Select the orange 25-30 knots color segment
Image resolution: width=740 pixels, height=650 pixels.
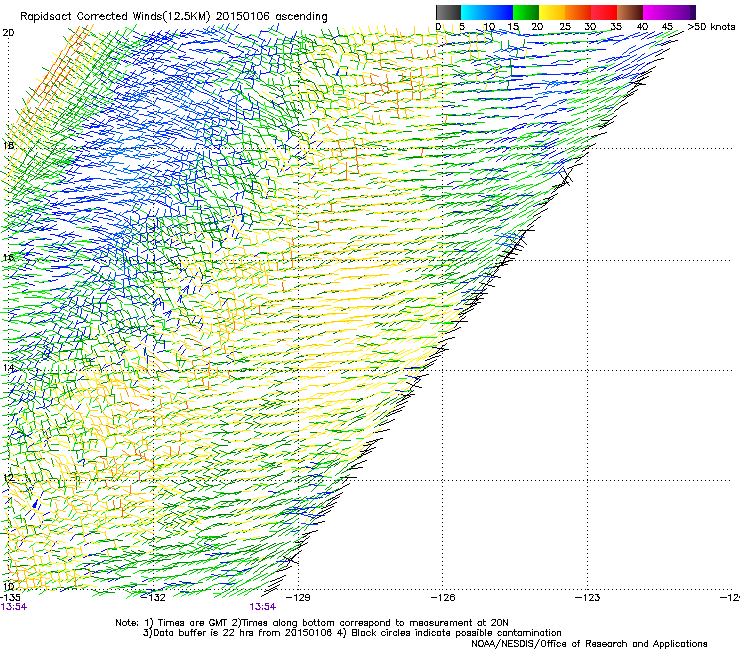click(578, 12)
